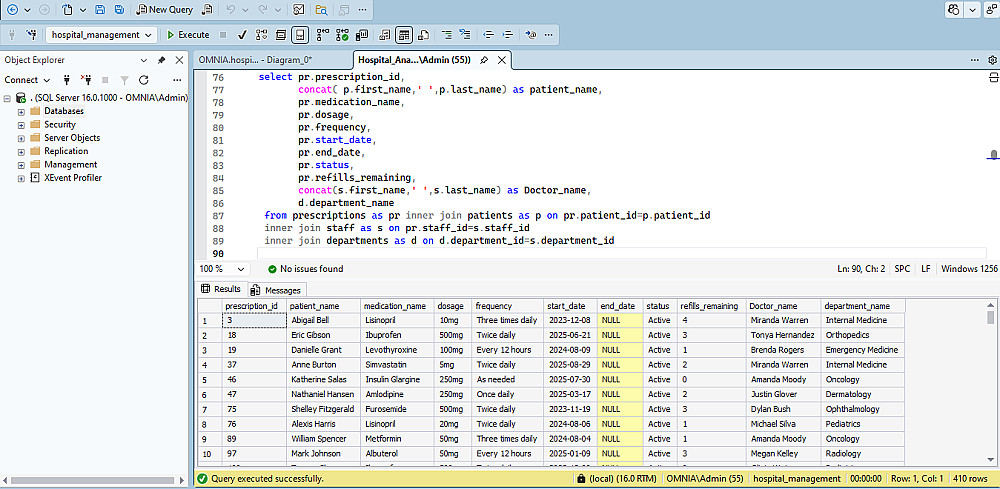Click the Display Estimated Execution Plan icon
This screenshot has height=489, width=1000.
point(260,34)
